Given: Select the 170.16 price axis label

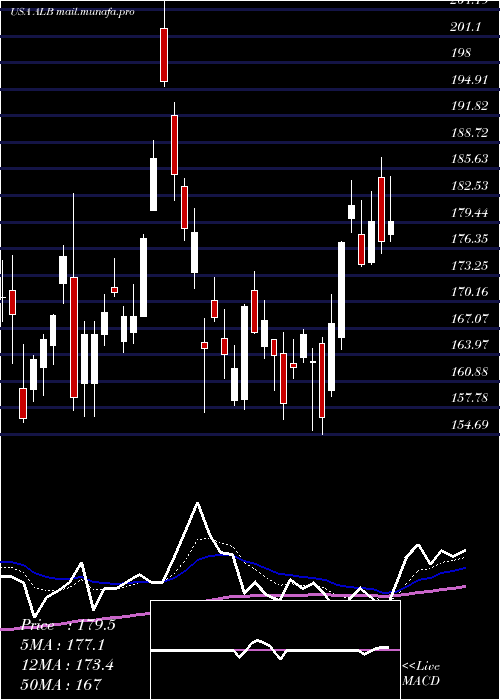Looking at the screenshot, I should (470, 292).
